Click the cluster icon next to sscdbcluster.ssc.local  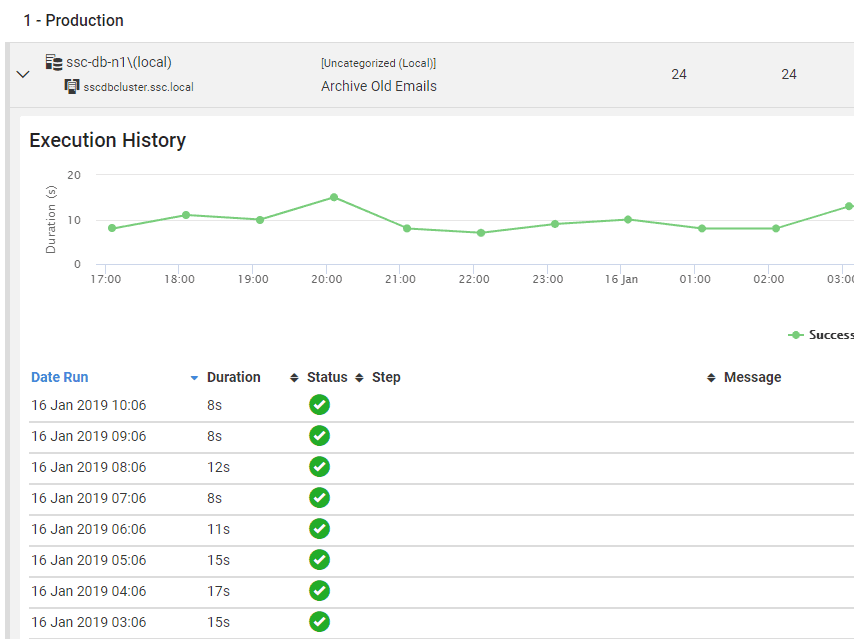click(x=71, y=86)
